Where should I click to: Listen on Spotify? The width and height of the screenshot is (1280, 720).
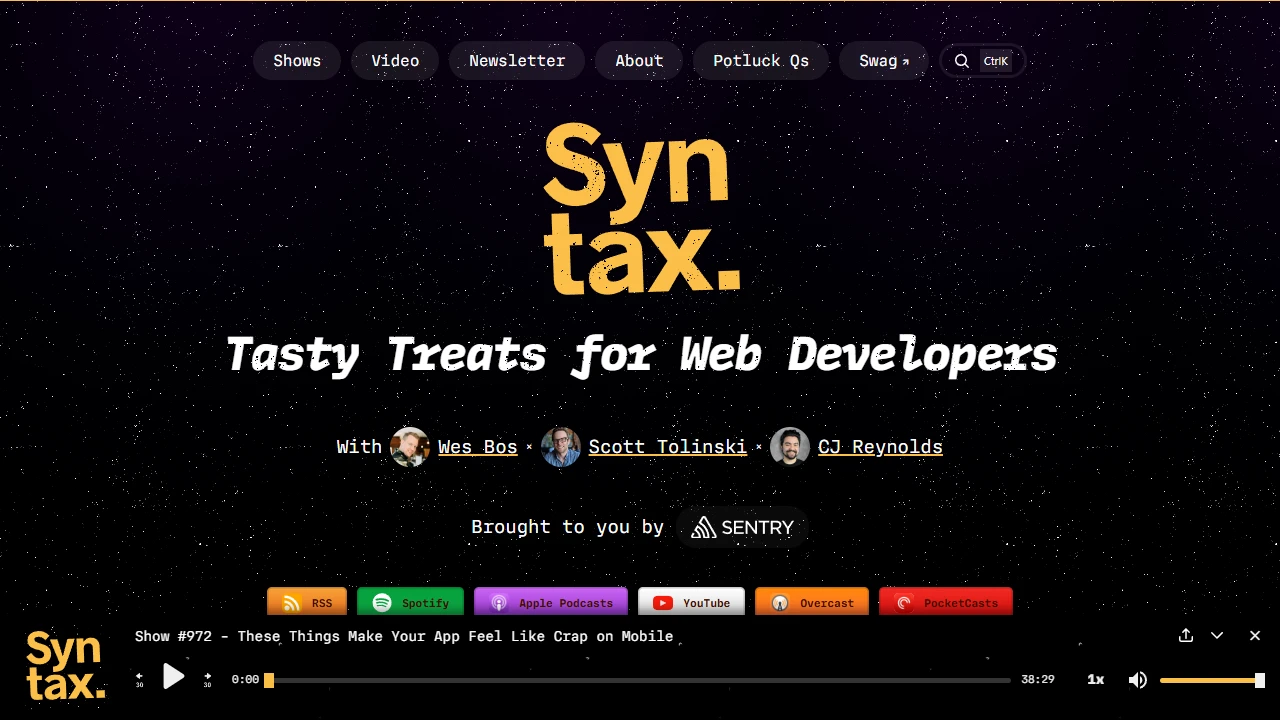tap(410, 602)
